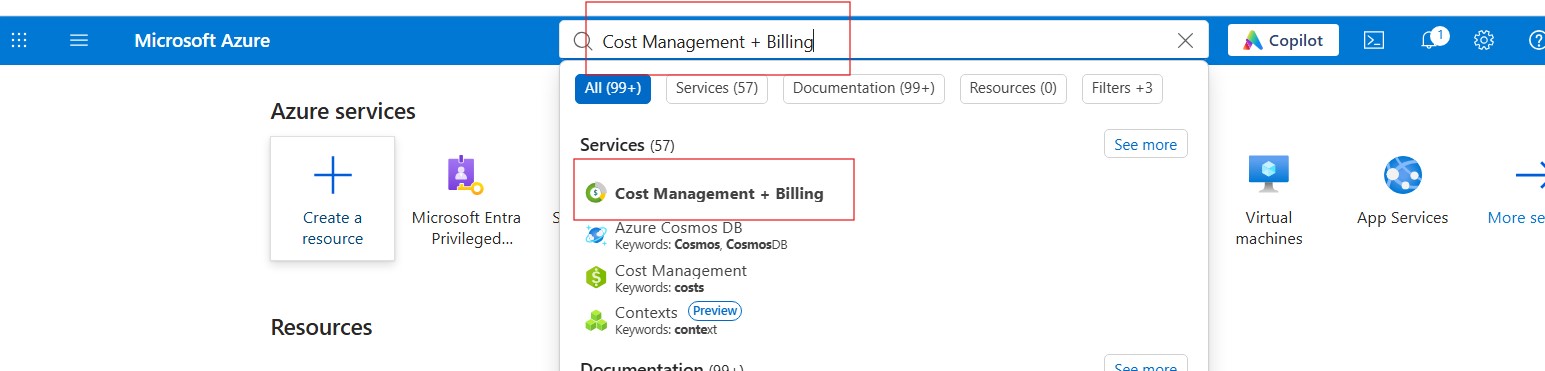The width and height of the screenshot is (1545, 371).
Task: Click the Preview badge beside Contexts
Action: point(715,311)
